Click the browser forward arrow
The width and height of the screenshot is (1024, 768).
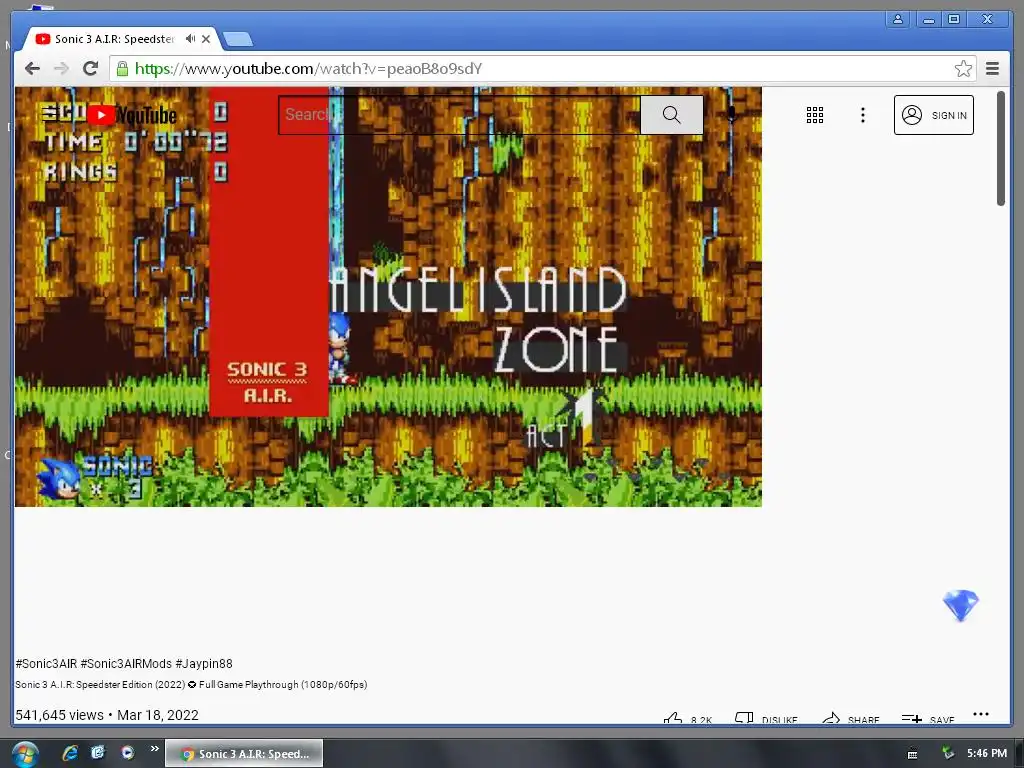61,69
